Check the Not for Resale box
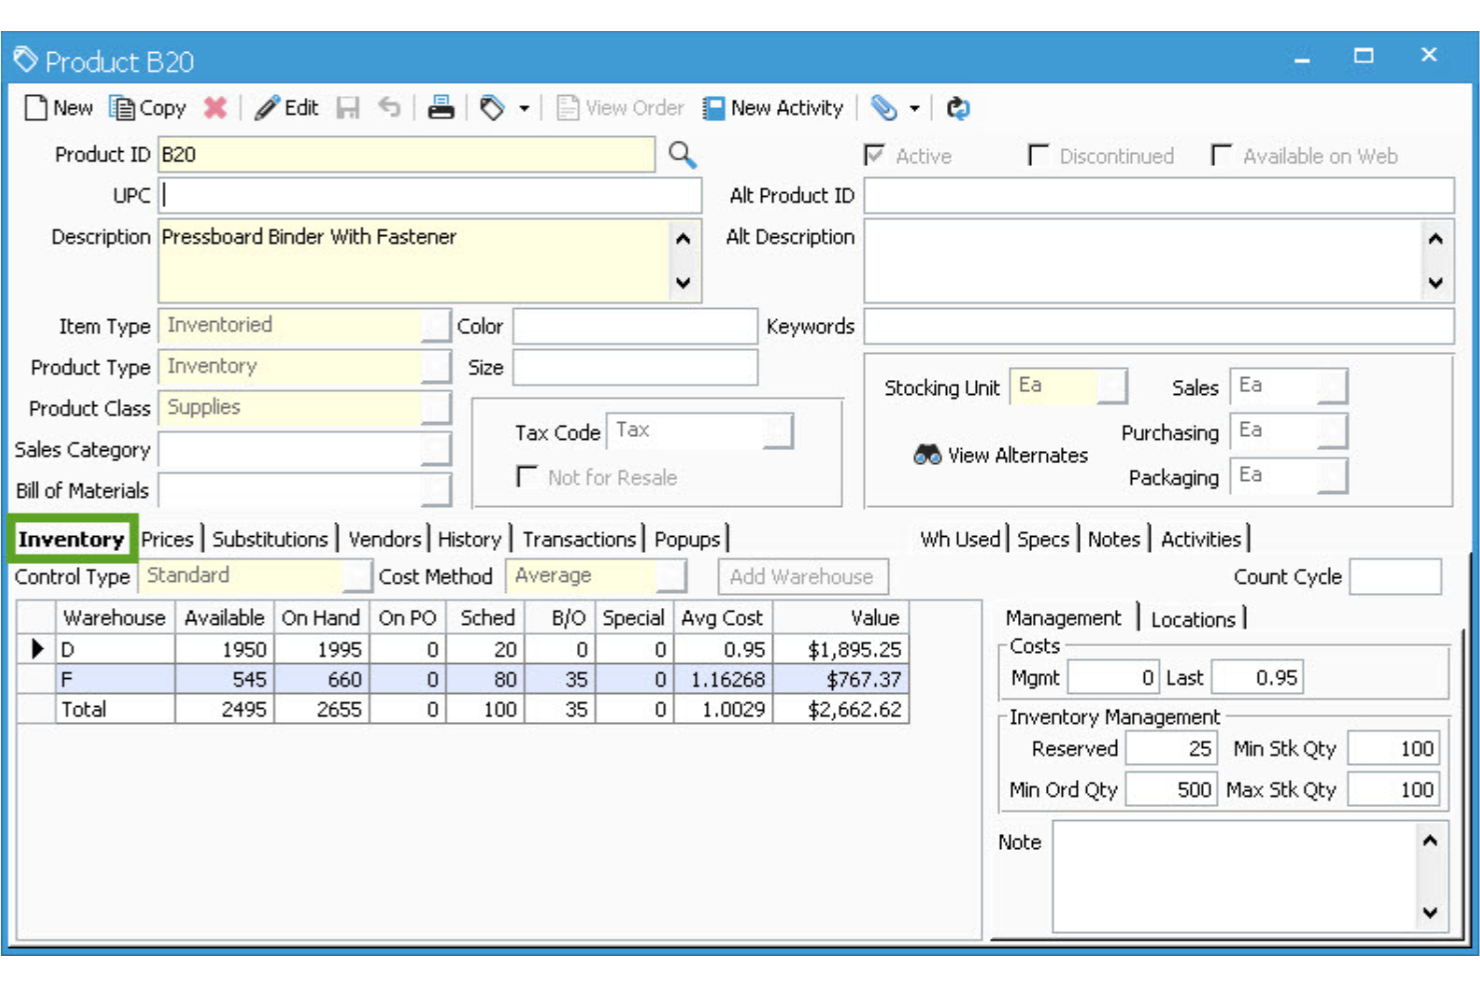The width and height of the screenshot is (1480, 987). [527, 477]
